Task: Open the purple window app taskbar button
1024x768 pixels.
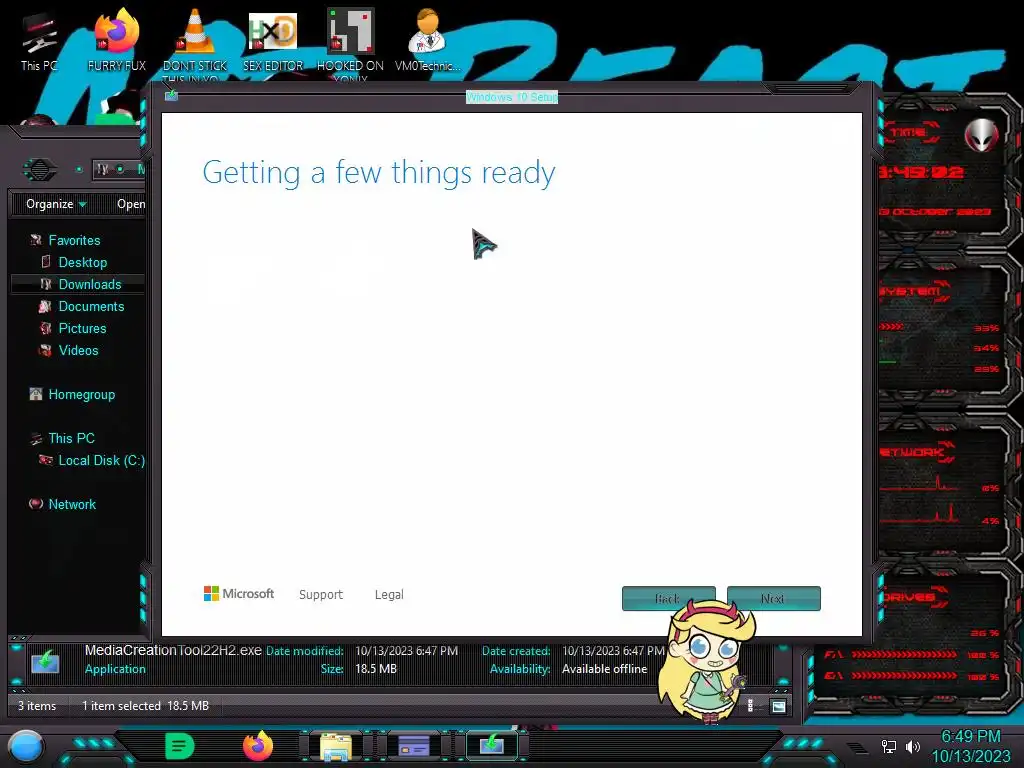Action: pos(414,745)
